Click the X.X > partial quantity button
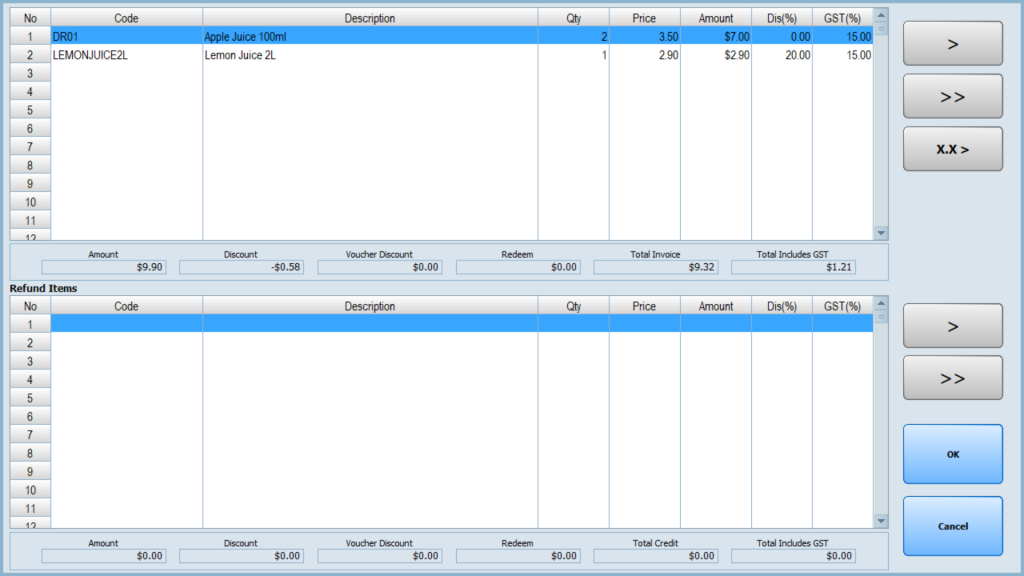The width and height of the screenshot is (1024, 576). [x=952, y=149]
